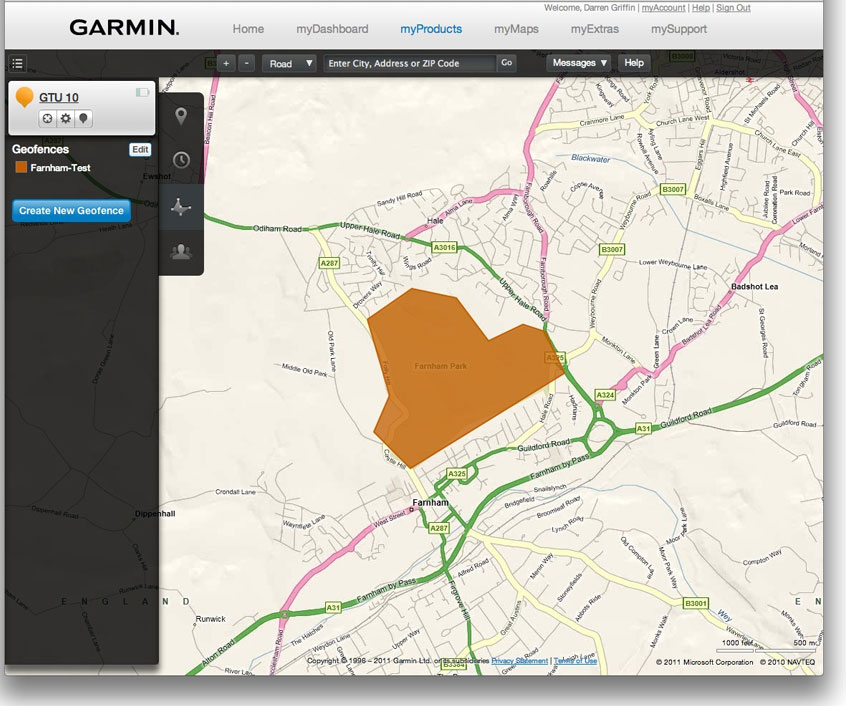Image resolution: width=846 pixels, height=706 pixels.
Task: Click the Go search button
Action: 506,63
